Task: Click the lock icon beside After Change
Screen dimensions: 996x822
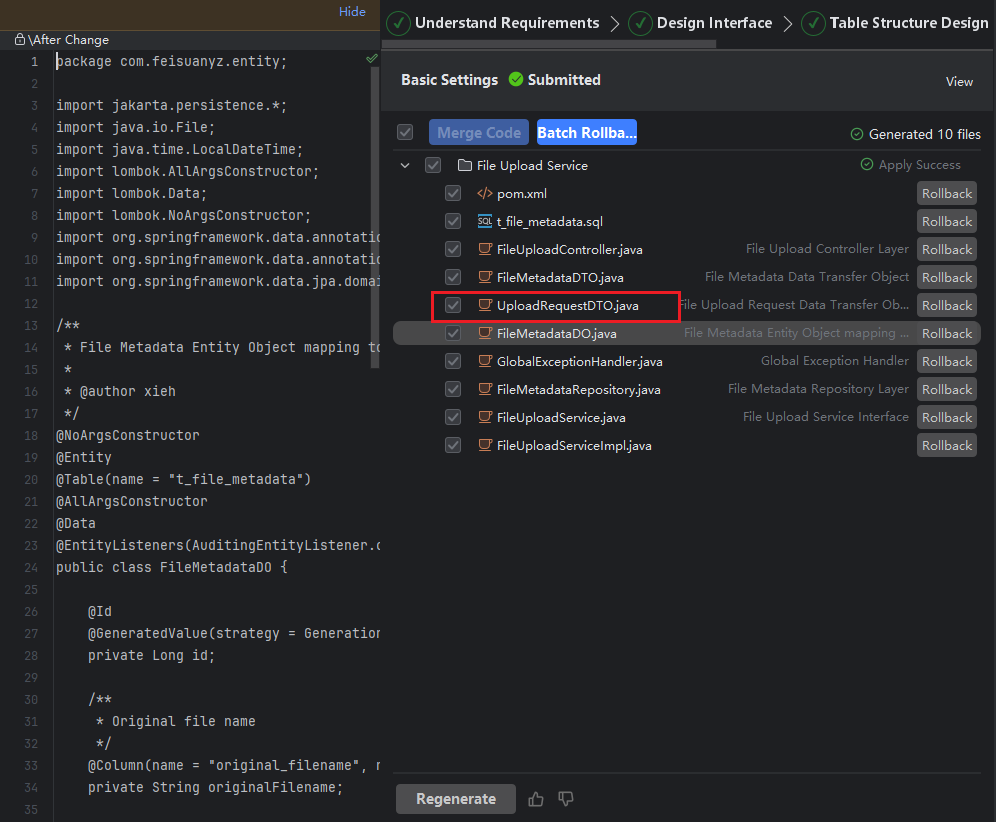Action: 20,40
